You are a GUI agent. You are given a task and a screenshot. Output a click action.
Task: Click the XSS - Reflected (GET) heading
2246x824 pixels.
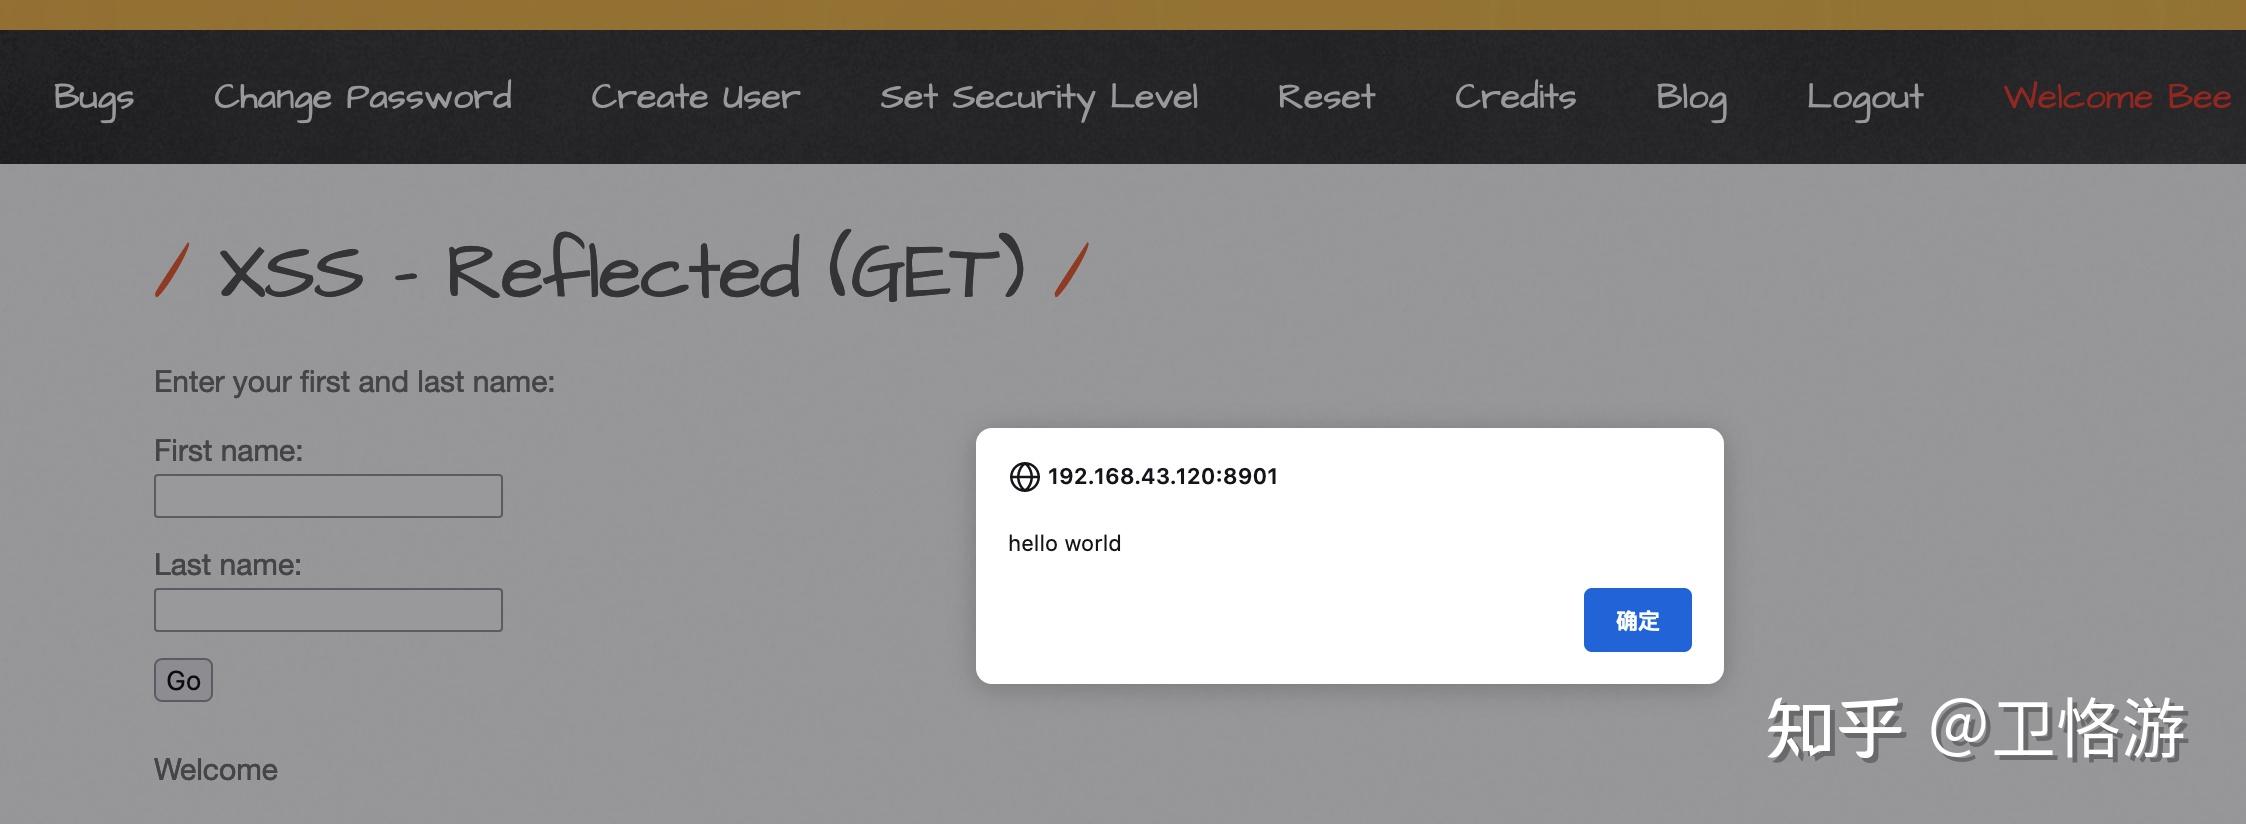coord(621,270)
